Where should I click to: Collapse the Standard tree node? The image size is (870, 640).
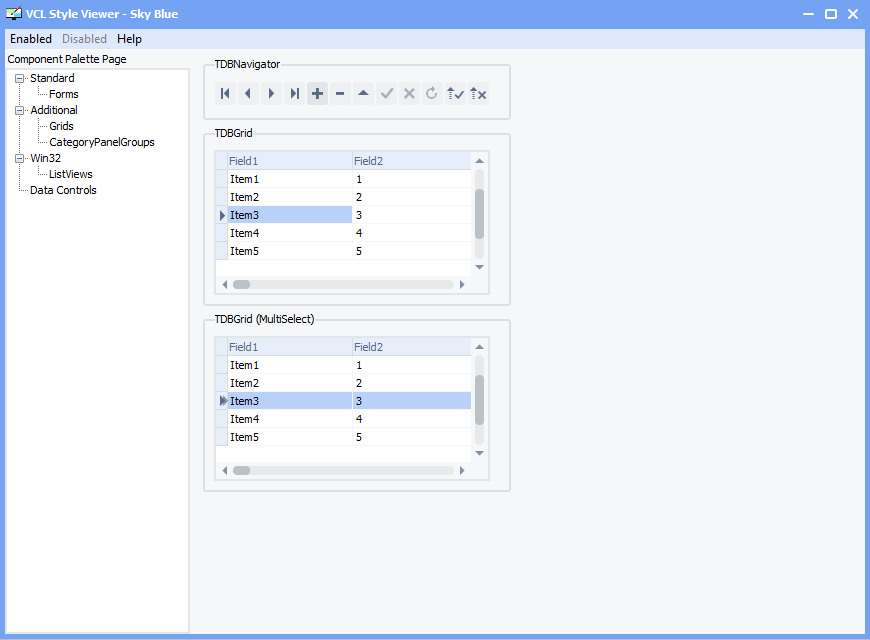[x=19, y=78]
